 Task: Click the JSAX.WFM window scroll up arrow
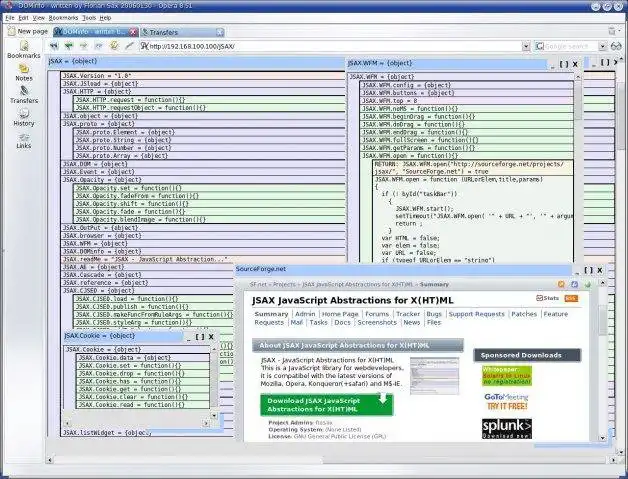coord(578,76)
